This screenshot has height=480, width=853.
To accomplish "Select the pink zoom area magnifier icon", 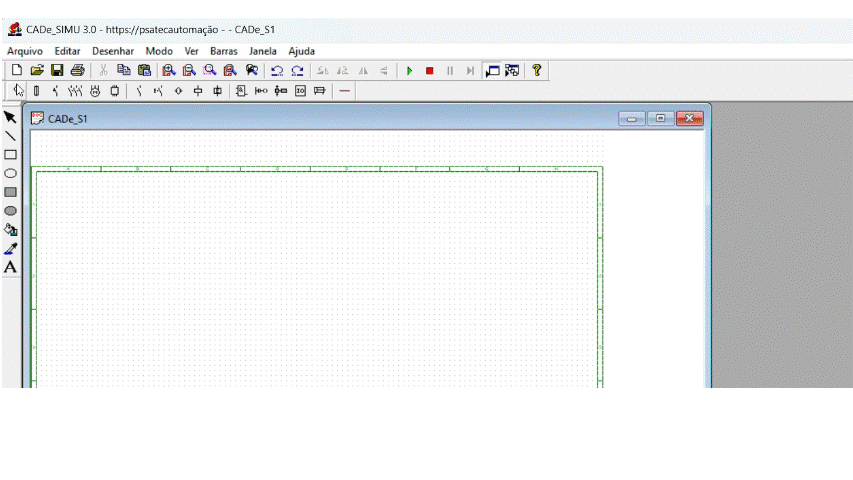I will coord(209,71).
